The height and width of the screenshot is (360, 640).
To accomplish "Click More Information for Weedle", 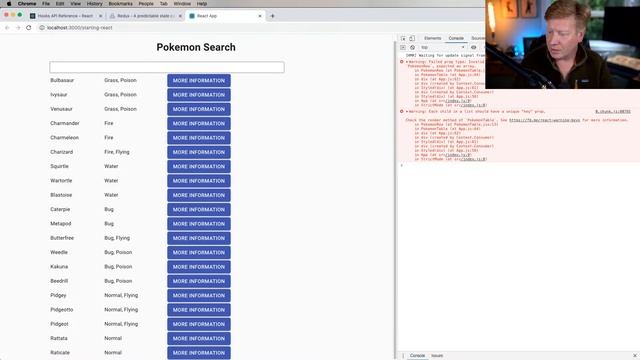I will (x=199, y=252).
